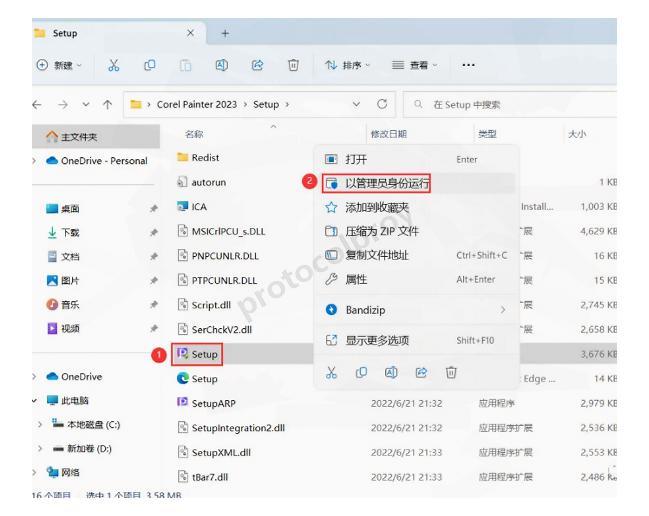The image size is (649, 516).
Task: Expand the 本地磁盘 (C:) node
Action: 40,425
